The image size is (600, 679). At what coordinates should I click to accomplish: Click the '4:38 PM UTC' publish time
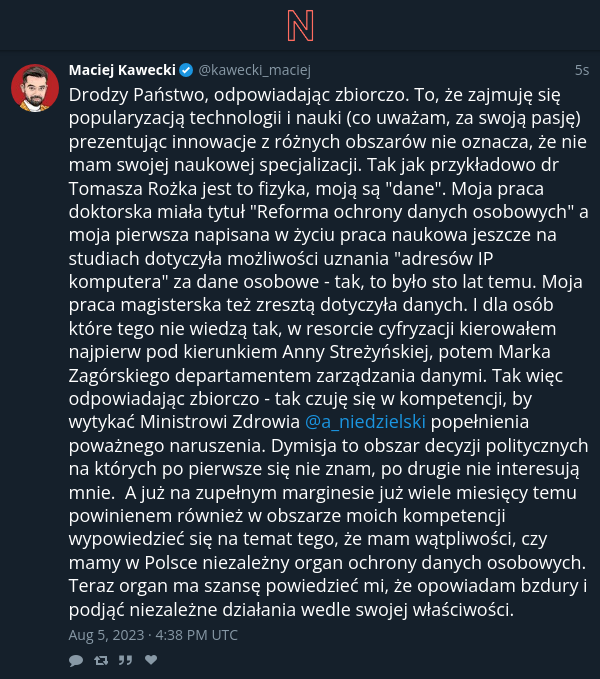(x=197, y=635)
